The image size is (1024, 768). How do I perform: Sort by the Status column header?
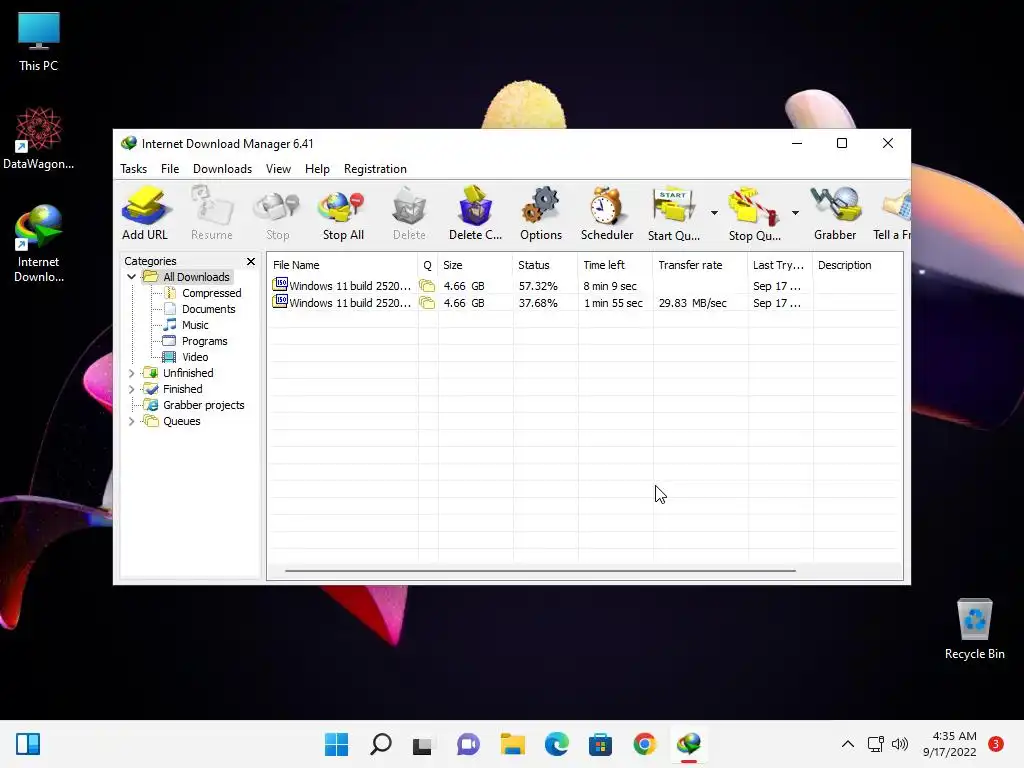point(545,265)
